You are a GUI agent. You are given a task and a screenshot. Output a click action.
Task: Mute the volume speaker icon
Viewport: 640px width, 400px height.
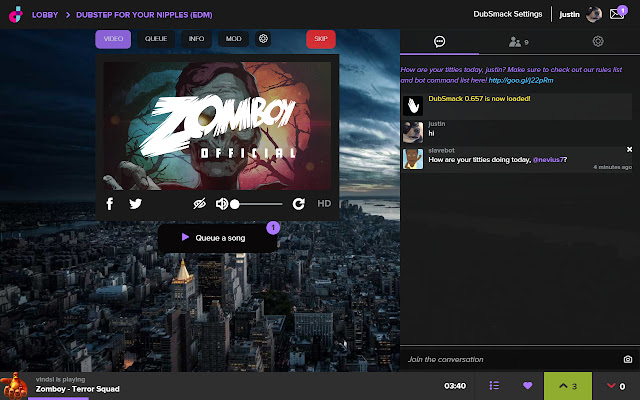pyautogui.click(x=221, y=204)
